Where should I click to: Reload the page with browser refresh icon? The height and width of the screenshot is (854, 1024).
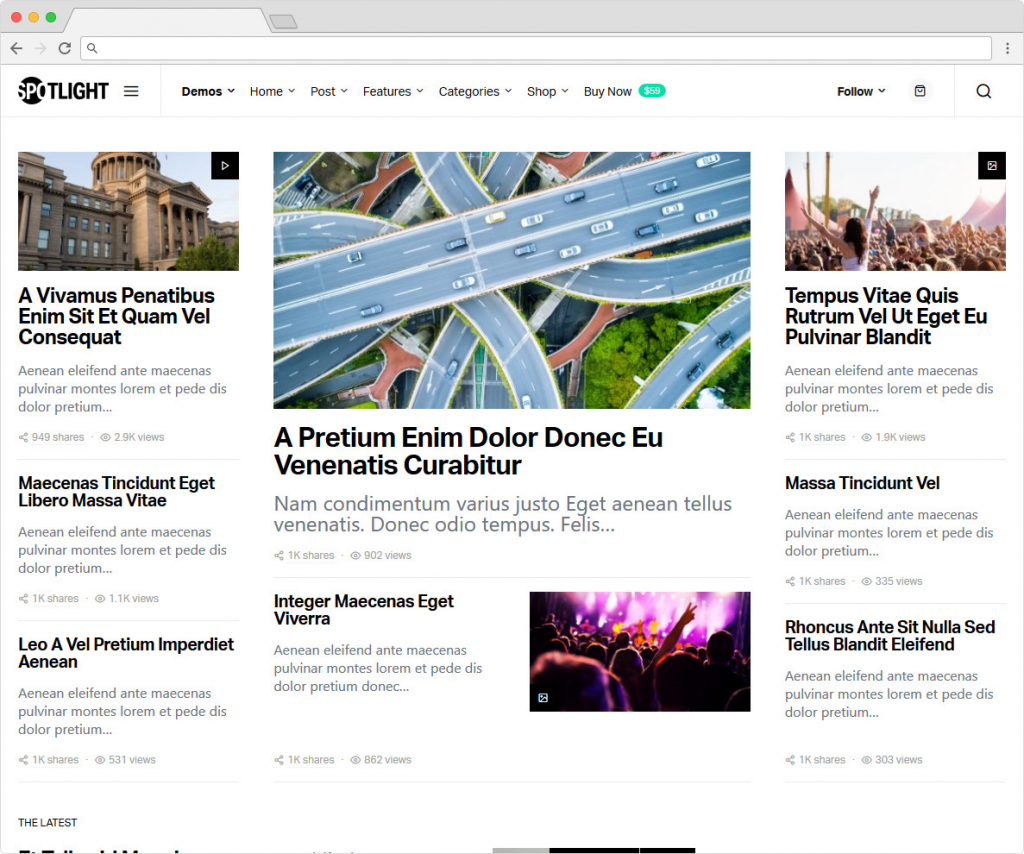tap(65, 48)
